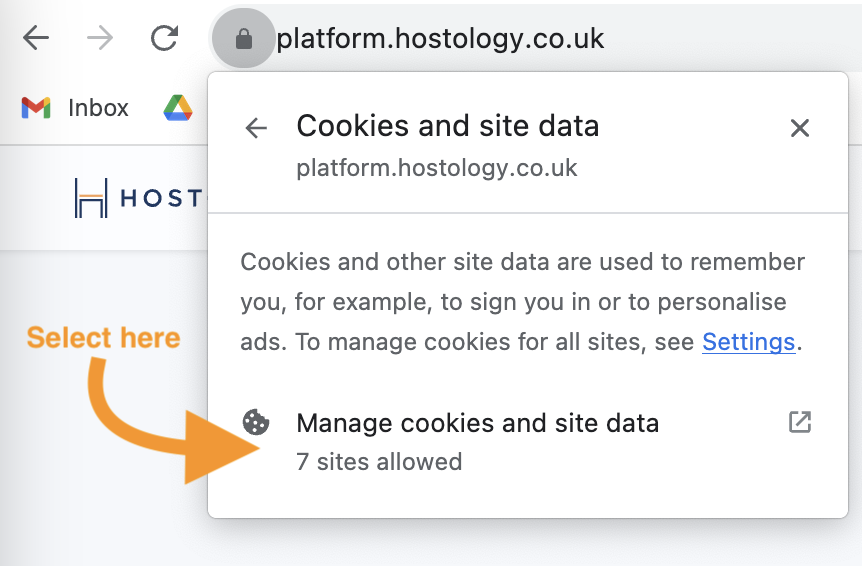Click the platform.hostology.co.uk text under popup heading
862x566 pixels.
(x=437, y=167)
